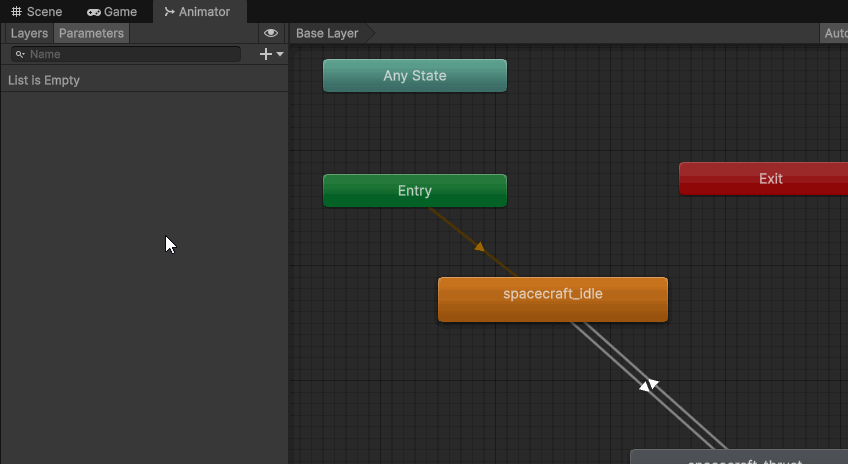Select the Animator tab
Image resolution: width=848 pixels, height=464 pixels.
click(198, 11)
